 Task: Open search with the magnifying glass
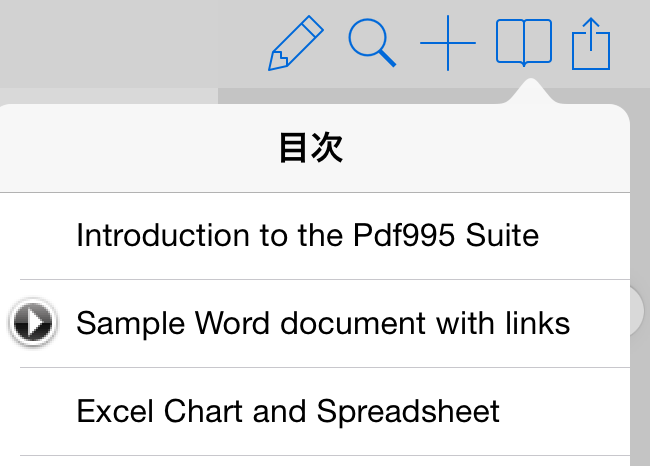[372, 43]
